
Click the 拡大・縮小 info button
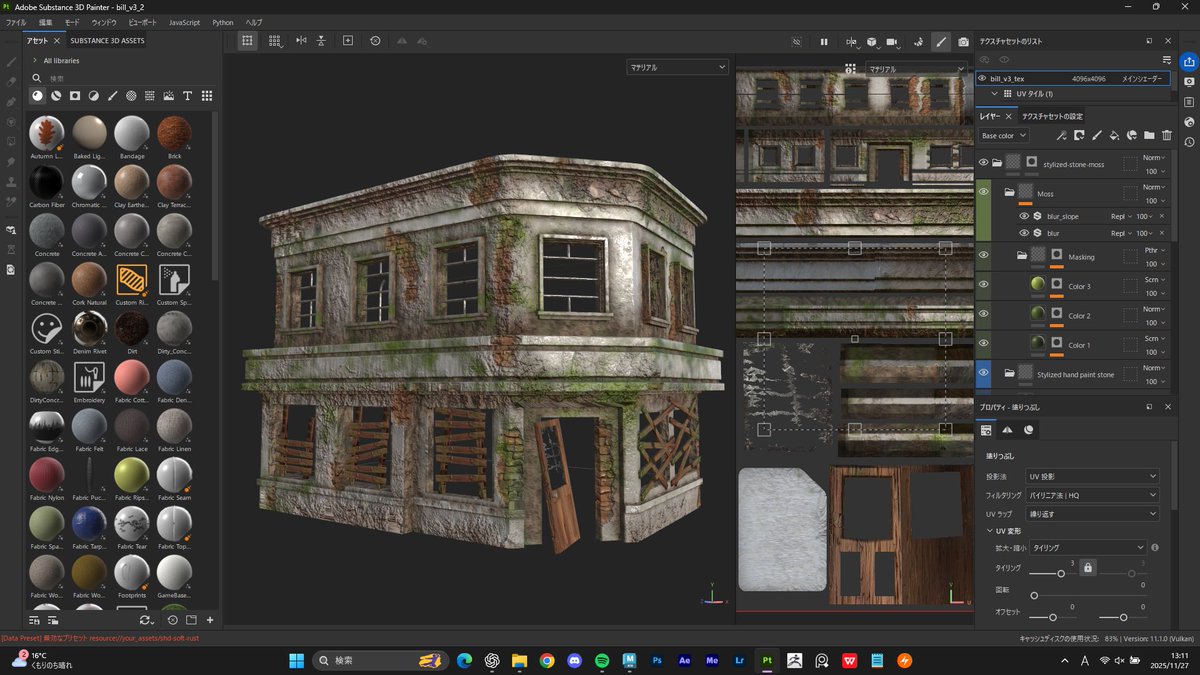pos(1155,548)
